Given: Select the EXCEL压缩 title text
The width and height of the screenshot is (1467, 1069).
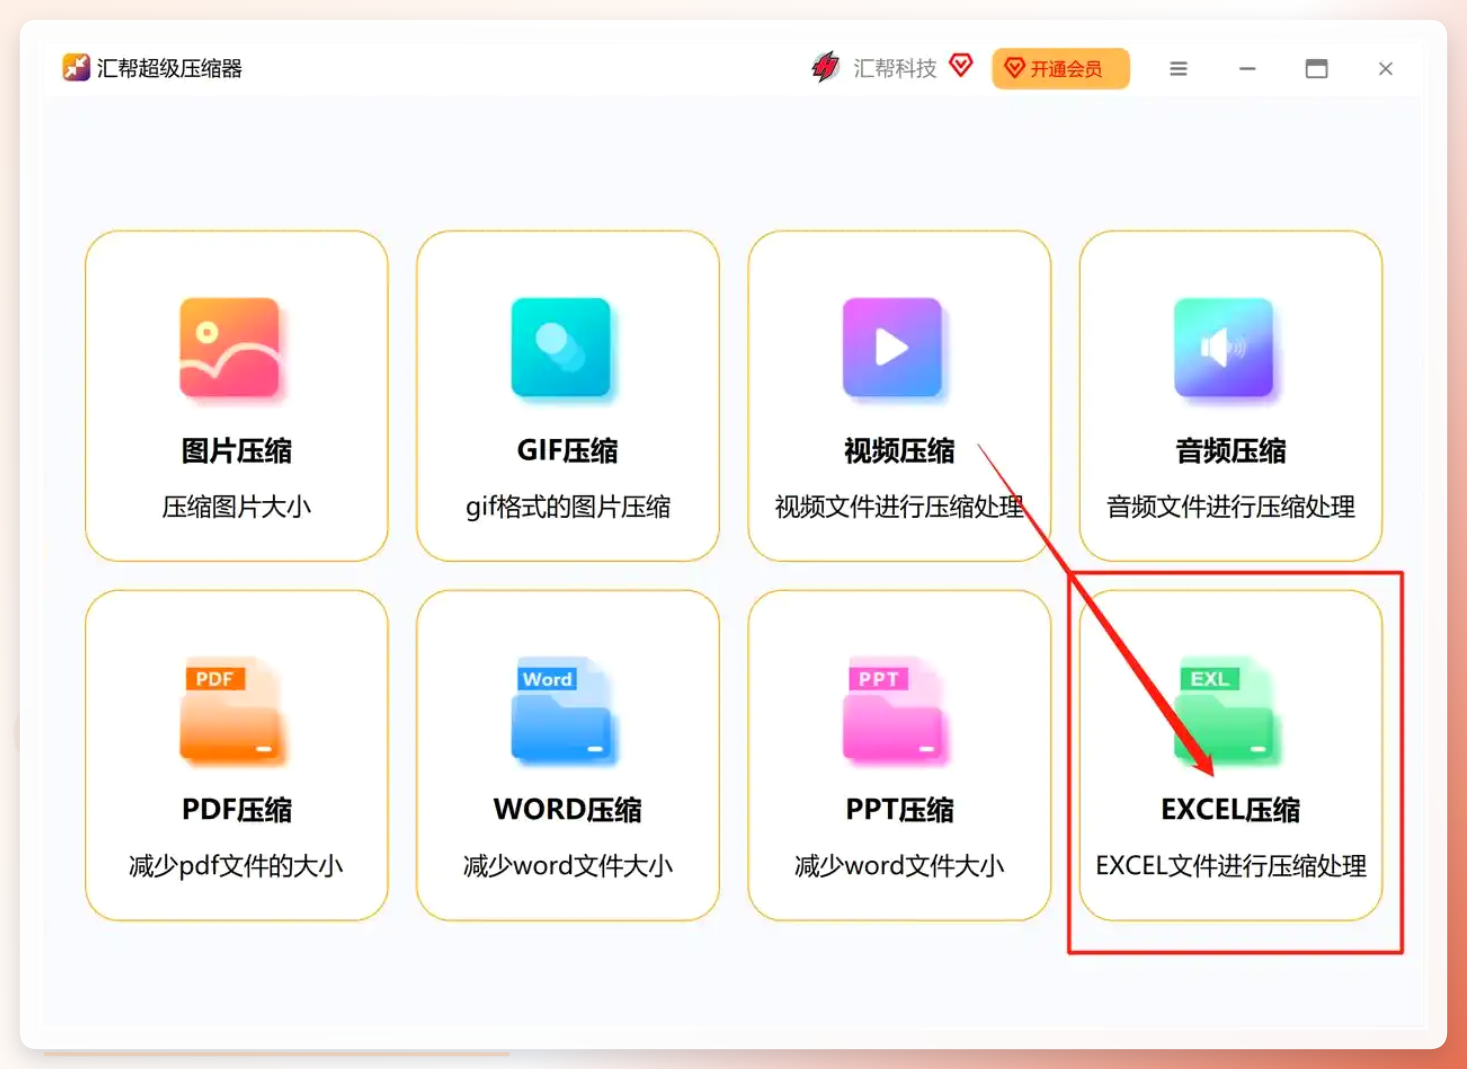Looking at the screenshot, I should (1230, 810).
